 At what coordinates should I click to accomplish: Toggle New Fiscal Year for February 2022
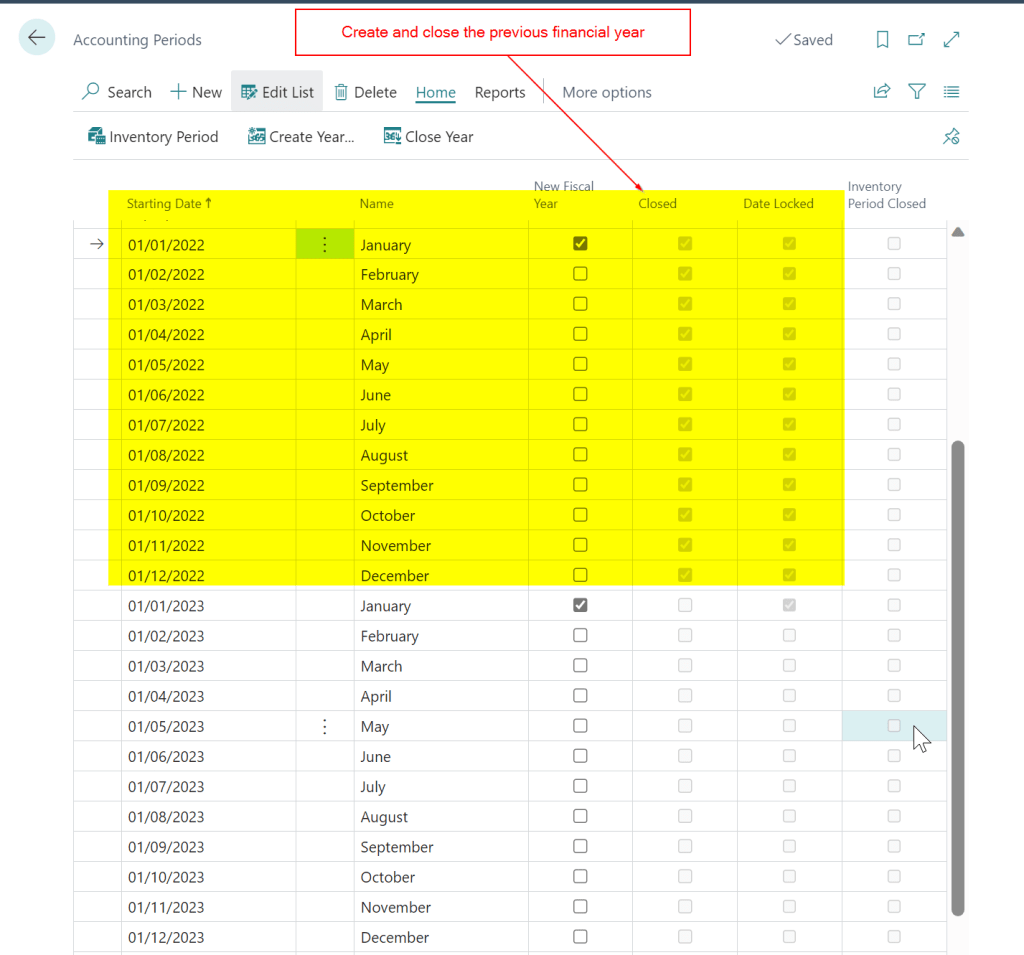[580, 274]
